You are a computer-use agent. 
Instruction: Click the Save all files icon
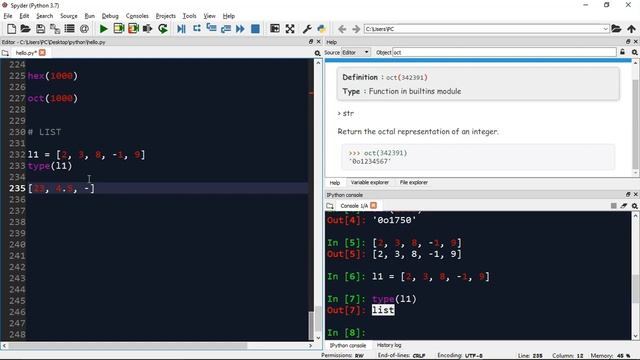pyautogui.click(x=55, y=29)
